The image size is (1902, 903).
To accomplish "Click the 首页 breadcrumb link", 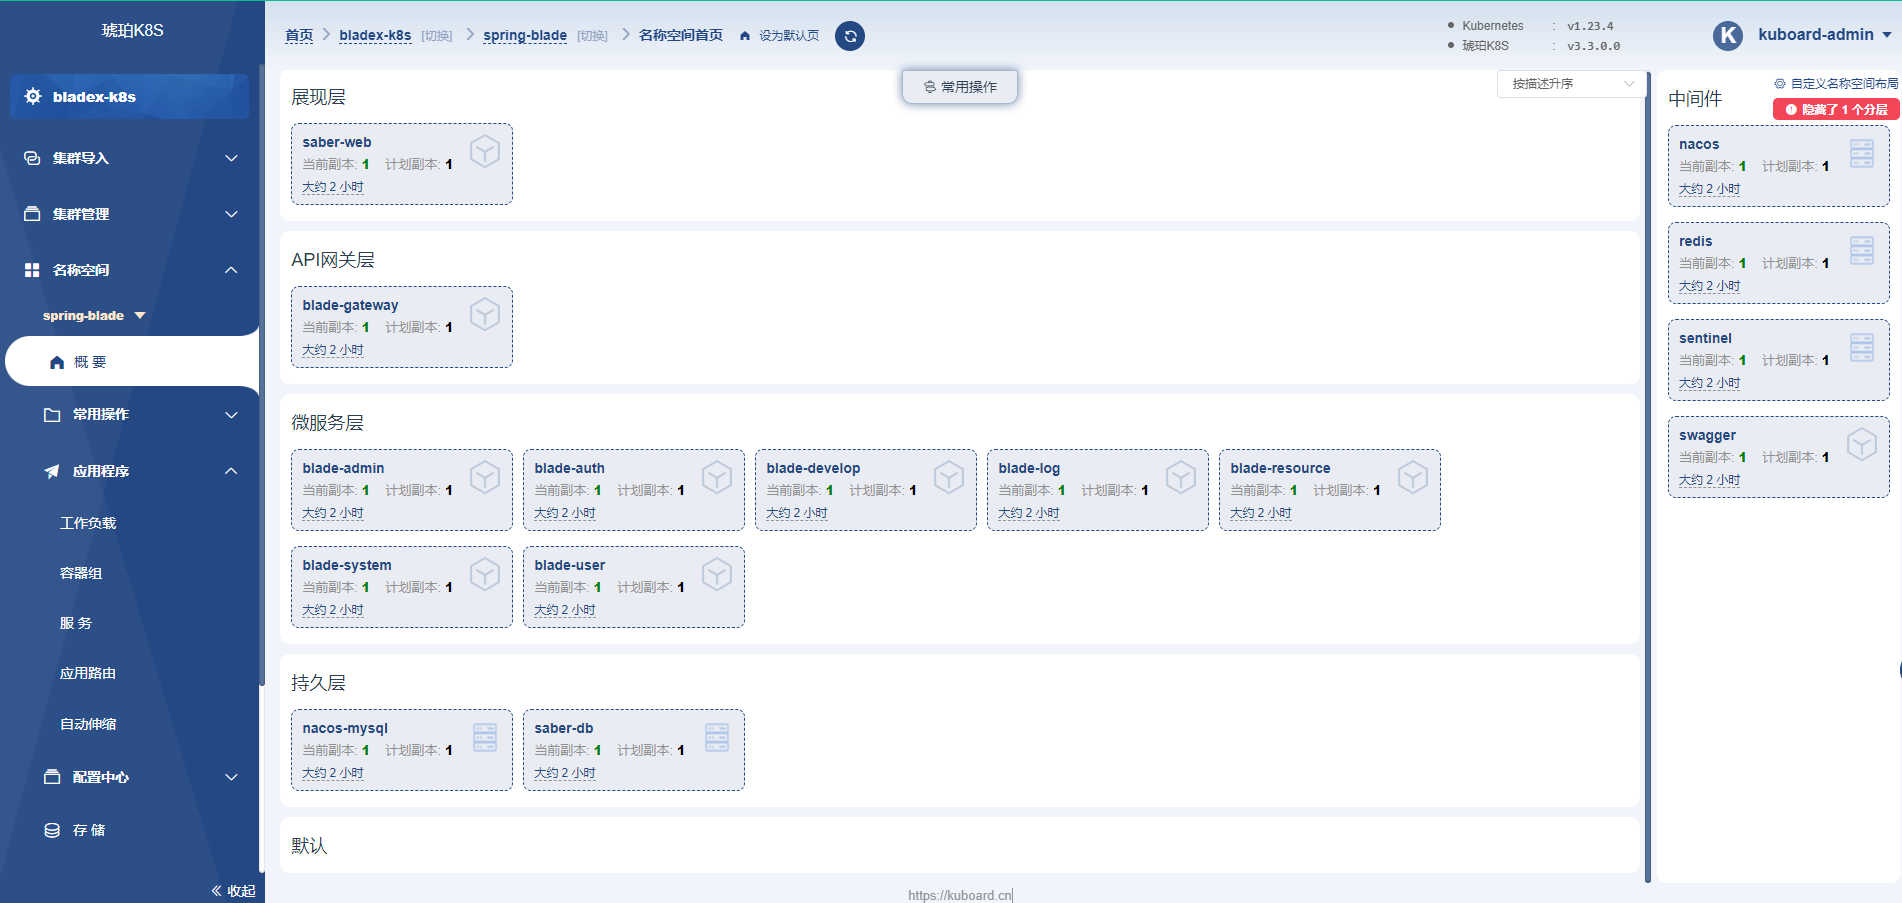I will pos(299,35).
